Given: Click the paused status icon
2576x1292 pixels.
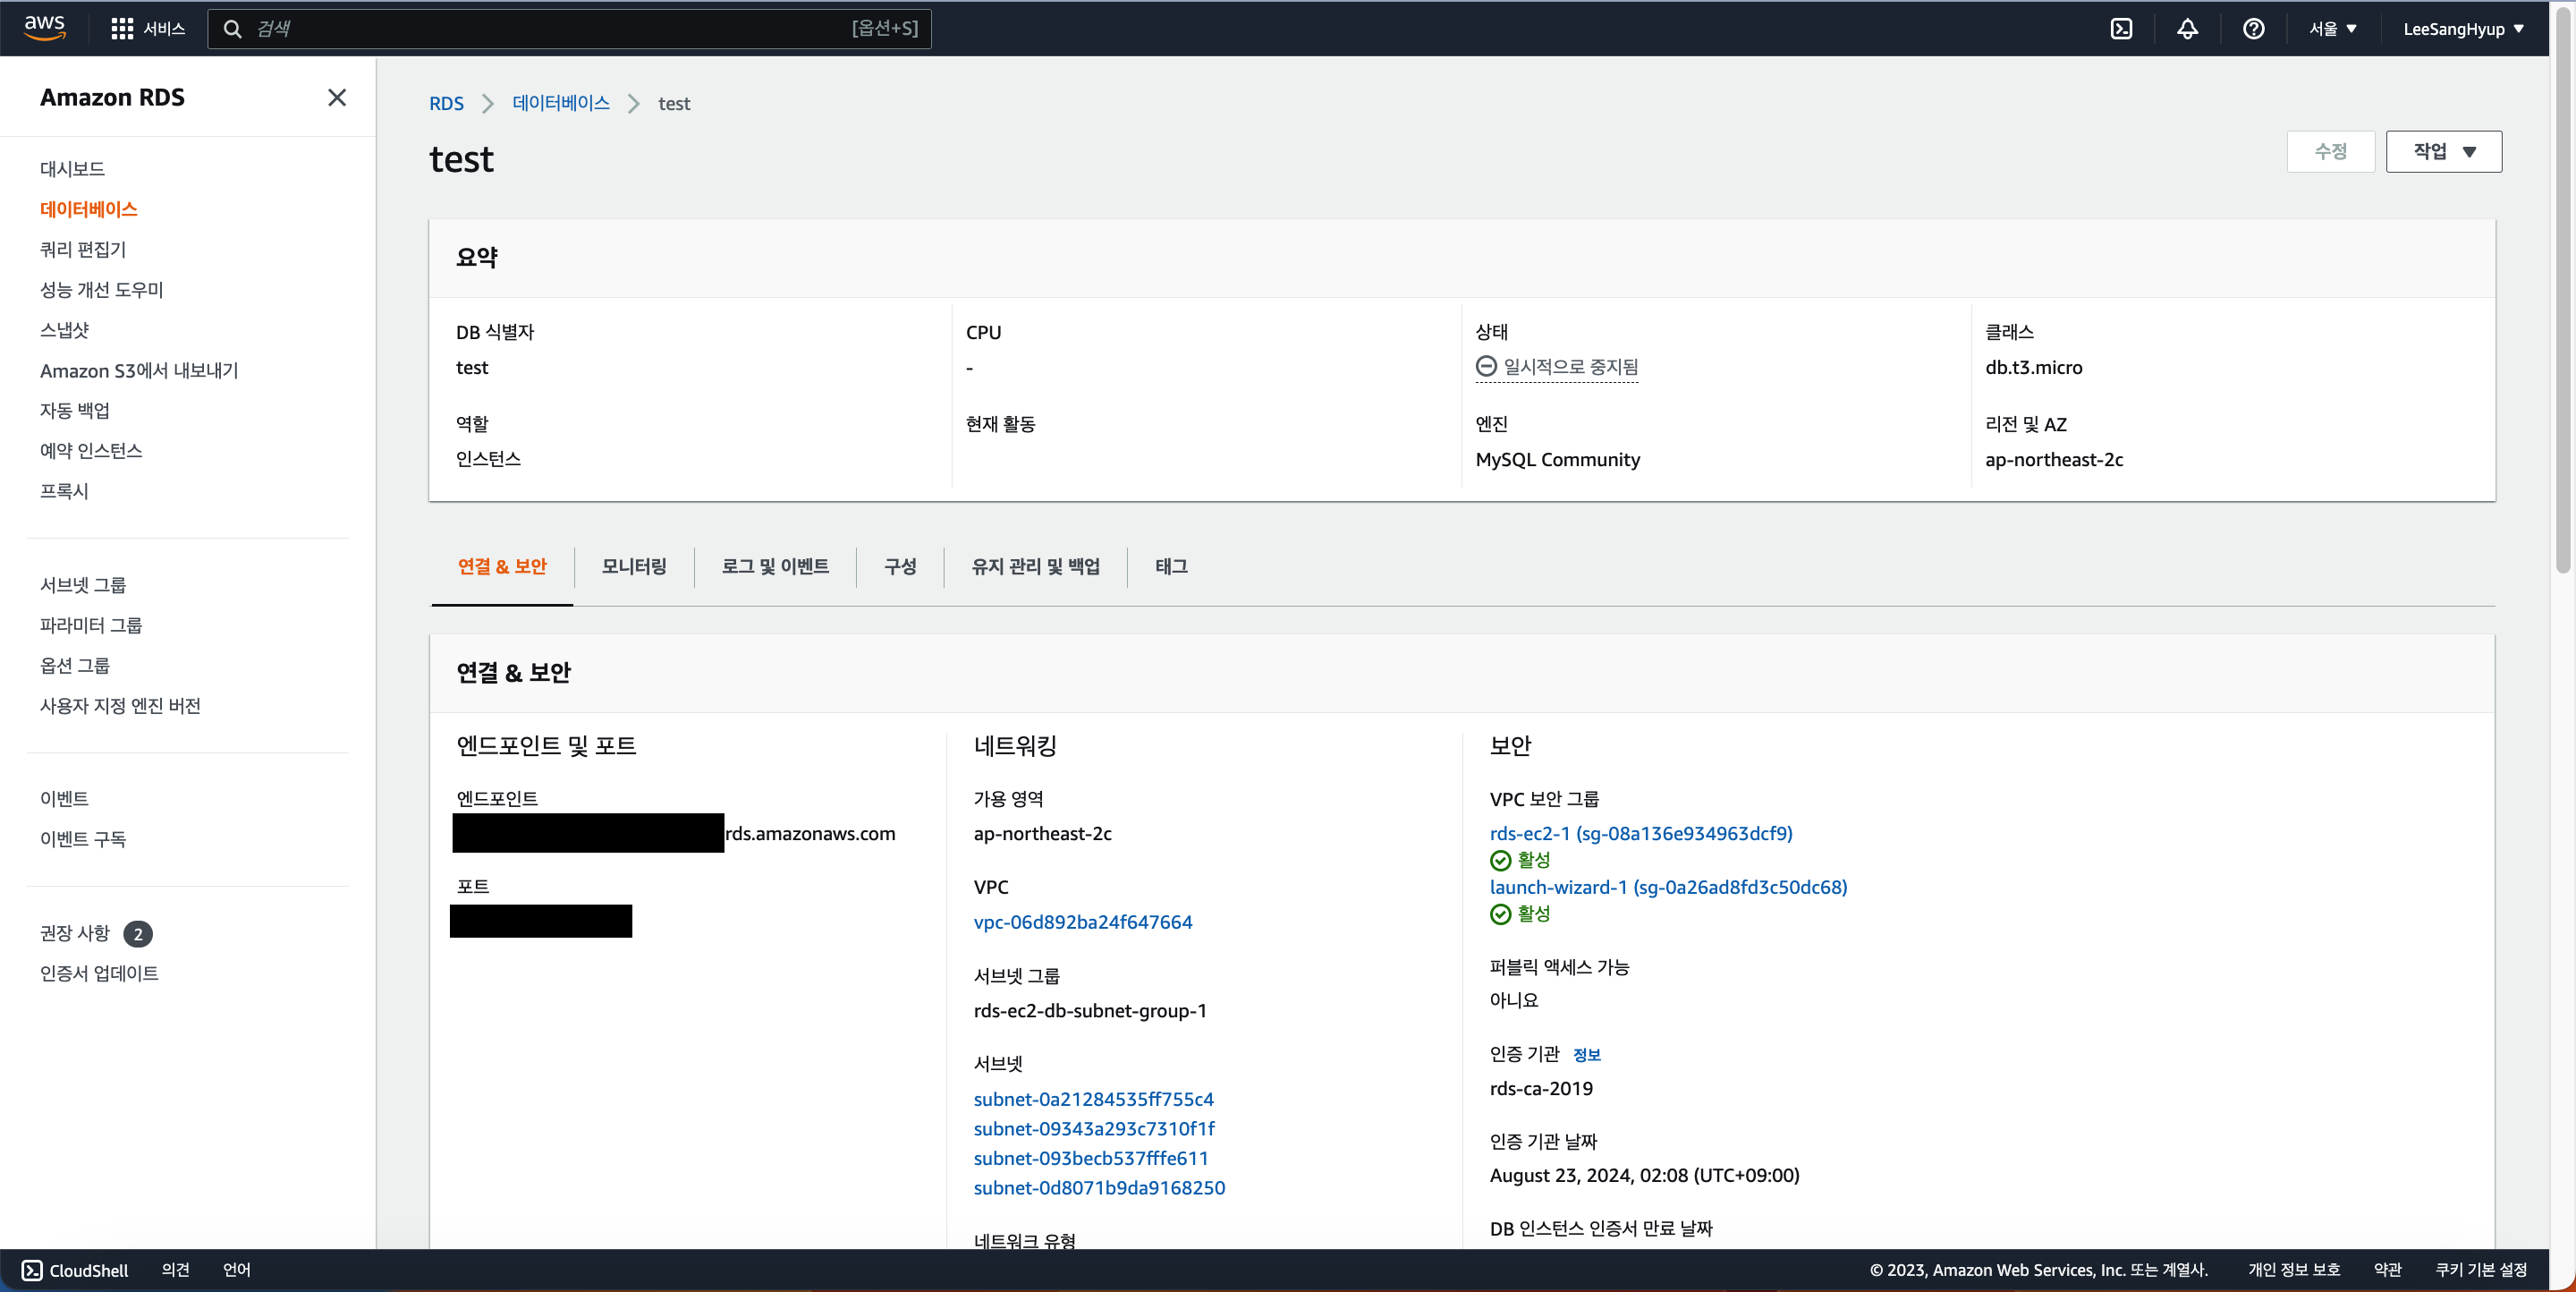Looking at the screenshot, I should coord(1486,367).
